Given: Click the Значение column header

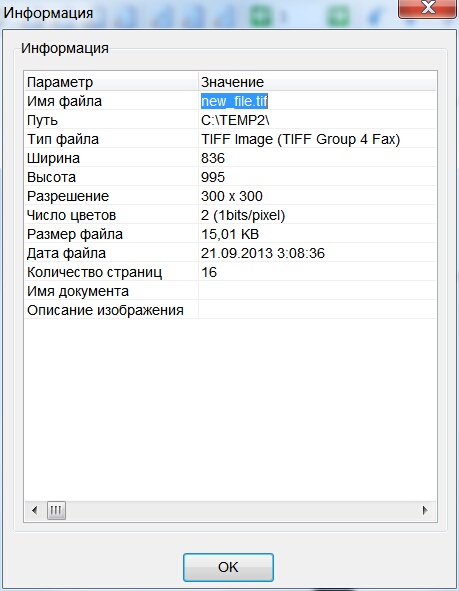Looking at the screenshot, I should tap(317, 82).
